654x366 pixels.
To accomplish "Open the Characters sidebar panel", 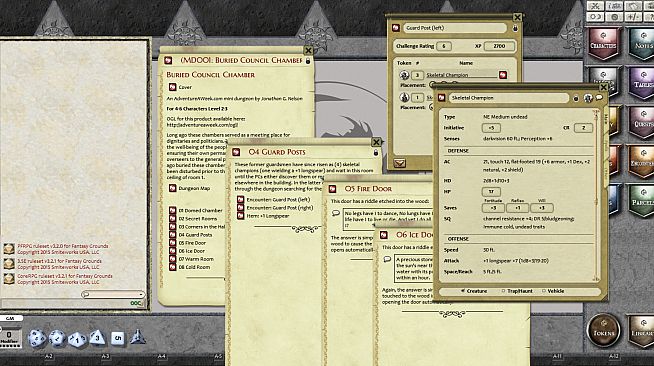I will tap(603, 44).
